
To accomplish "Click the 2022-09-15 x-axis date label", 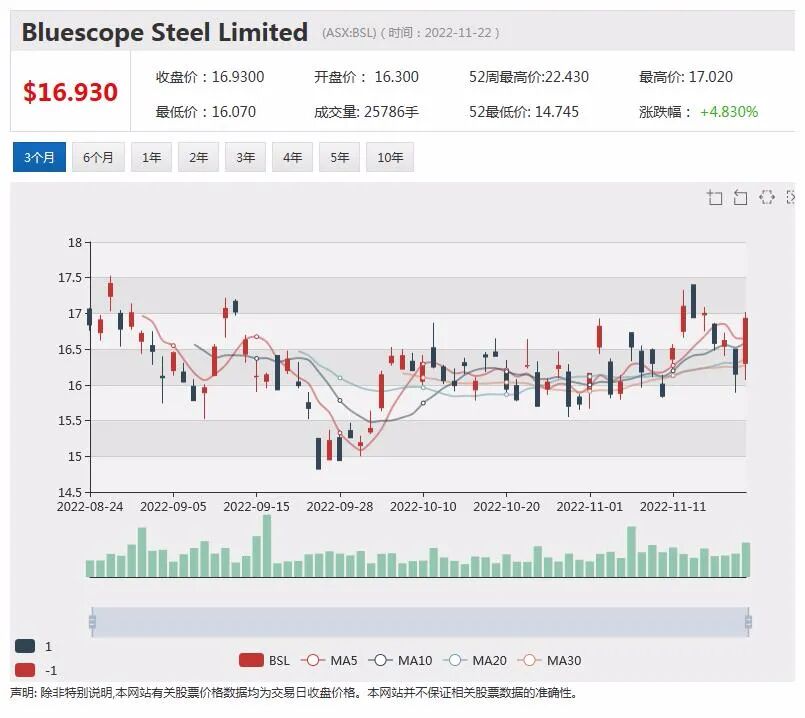I will pyautogui.click(x=256, y=507).
